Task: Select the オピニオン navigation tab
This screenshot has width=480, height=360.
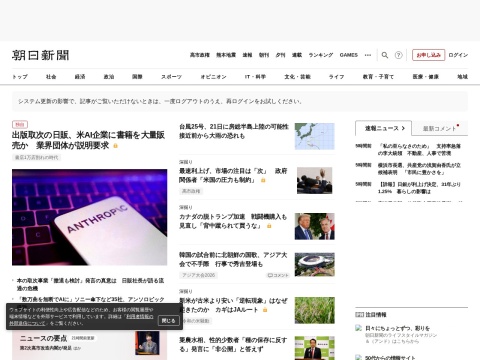Action: coord(213,77)
